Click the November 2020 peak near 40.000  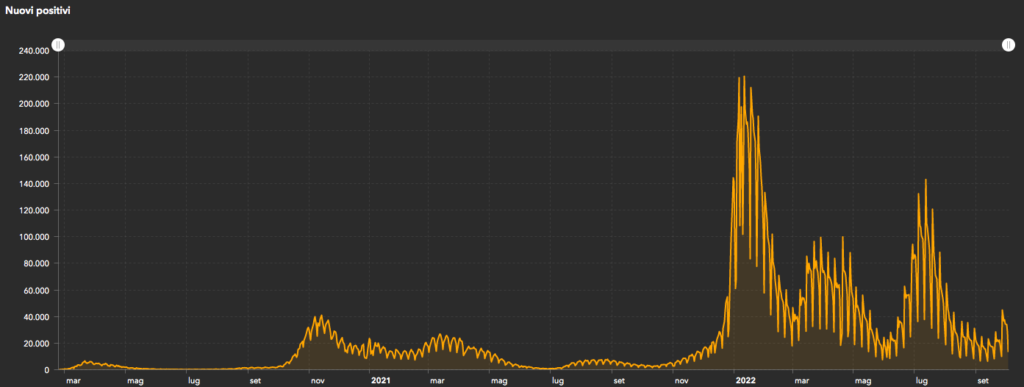coord(321,317)
